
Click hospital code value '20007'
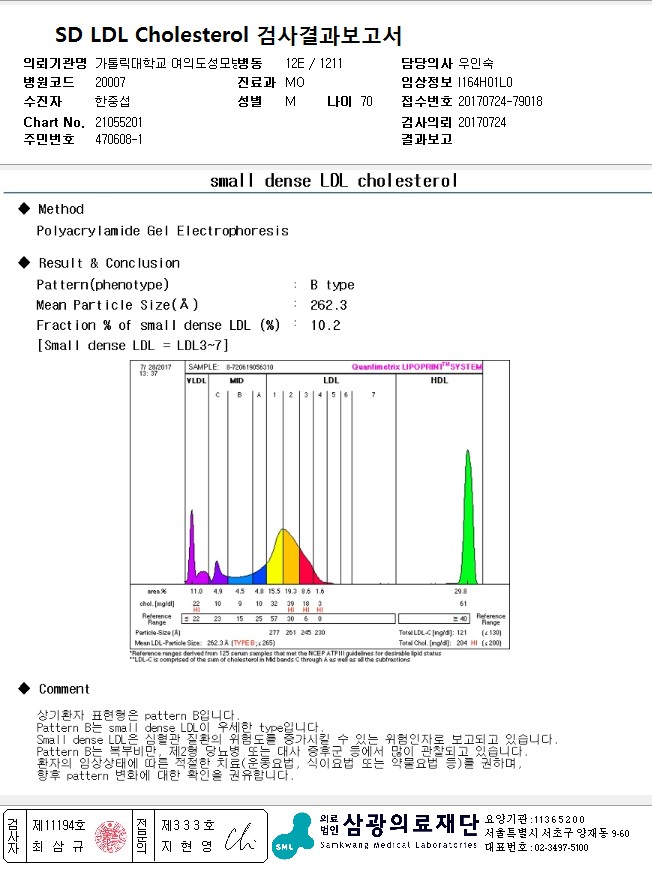(x=110, y=82)
